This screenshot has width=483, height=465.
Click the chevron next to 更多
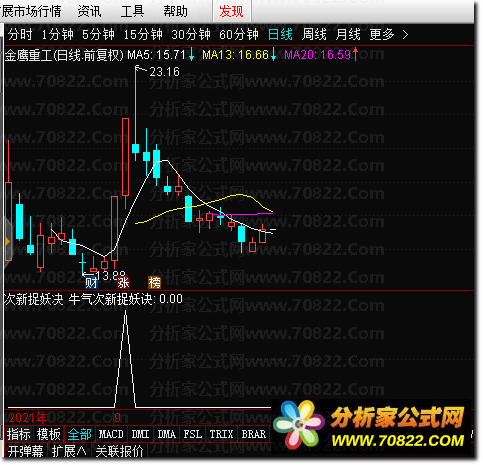click(x=405, y=35)
